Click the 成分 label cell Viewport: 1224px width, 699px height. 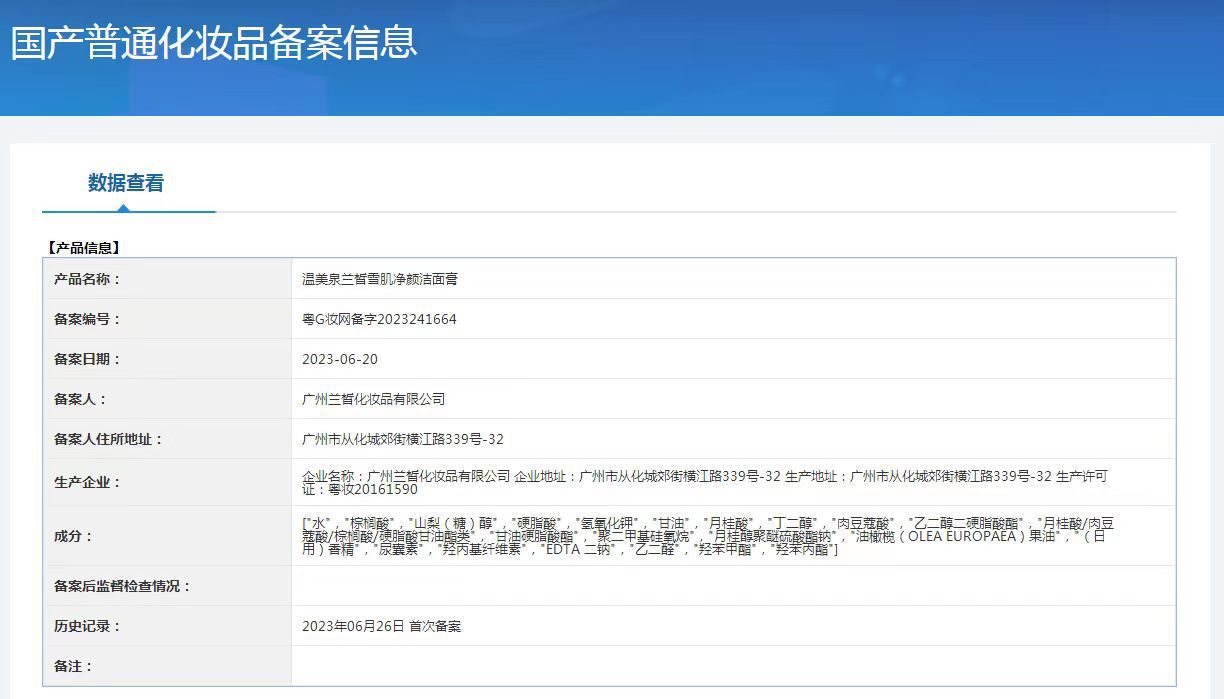(167, 536)
